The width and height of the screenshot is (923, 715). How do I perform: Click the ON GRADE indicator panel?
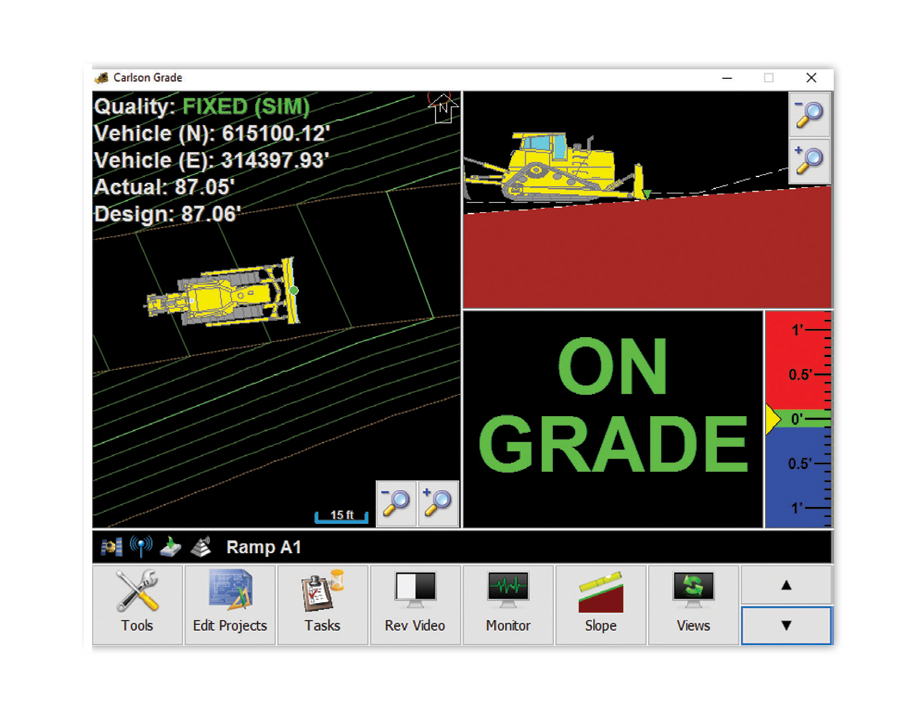click(x=613, y=419)
